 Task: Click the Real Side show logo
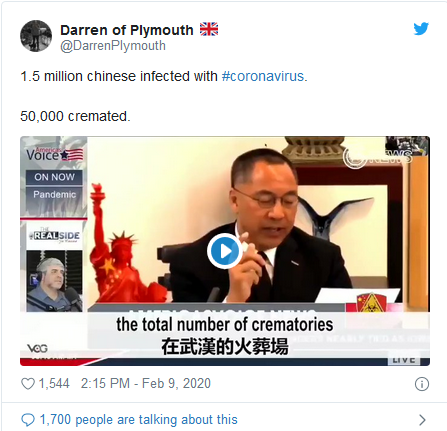point(55,236)
